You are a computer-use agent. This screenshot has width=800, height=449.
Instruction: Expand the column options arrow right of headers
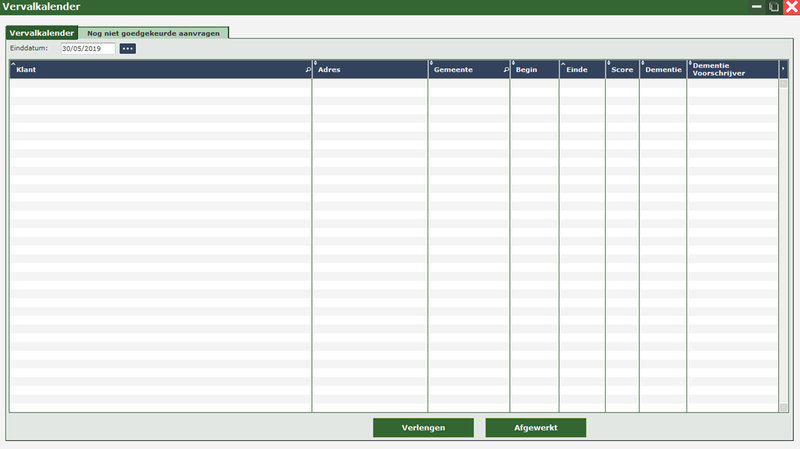click(x=783, y=70)
